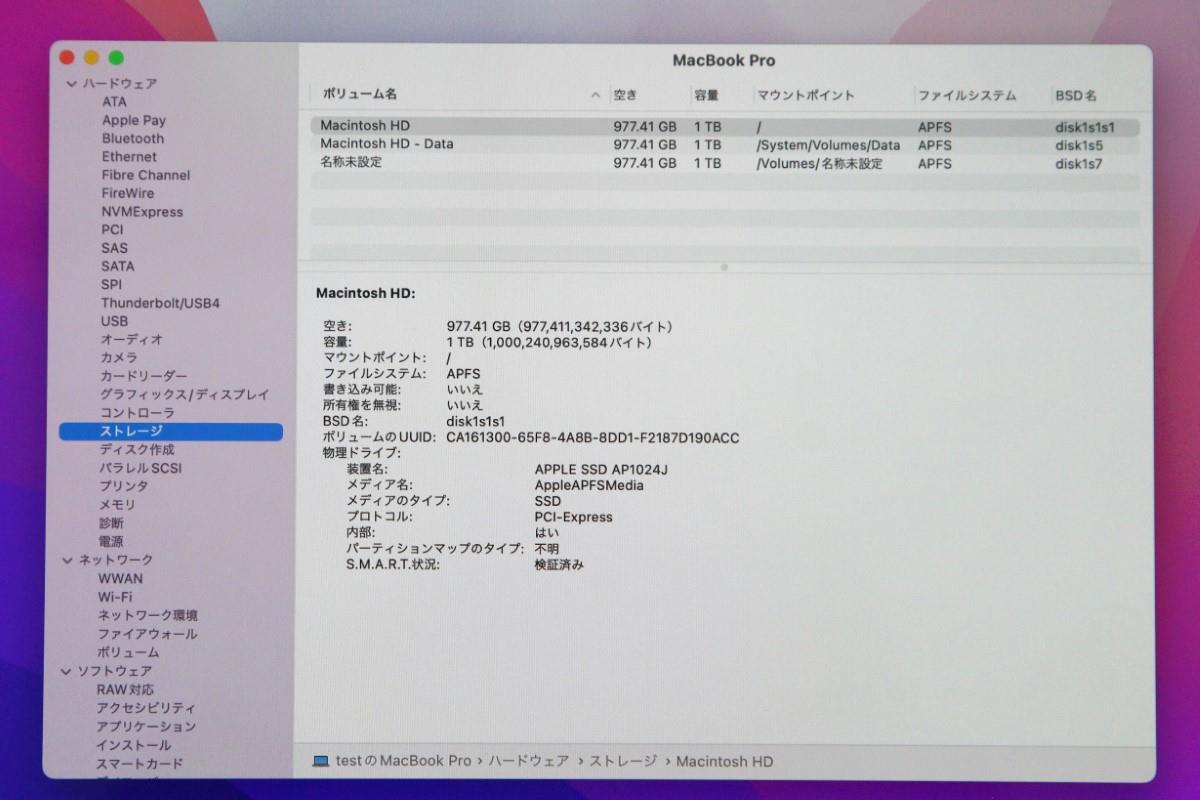Sort by 容量 column header
Screen dimensions: 1200x800
(x=706, y=96)
